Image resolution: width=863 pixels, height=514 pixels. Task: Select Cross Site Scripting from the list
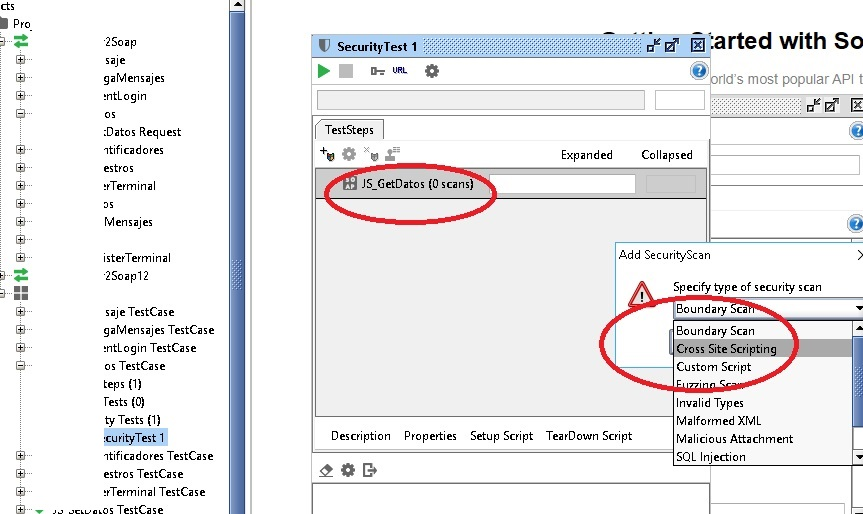[726, 349]
